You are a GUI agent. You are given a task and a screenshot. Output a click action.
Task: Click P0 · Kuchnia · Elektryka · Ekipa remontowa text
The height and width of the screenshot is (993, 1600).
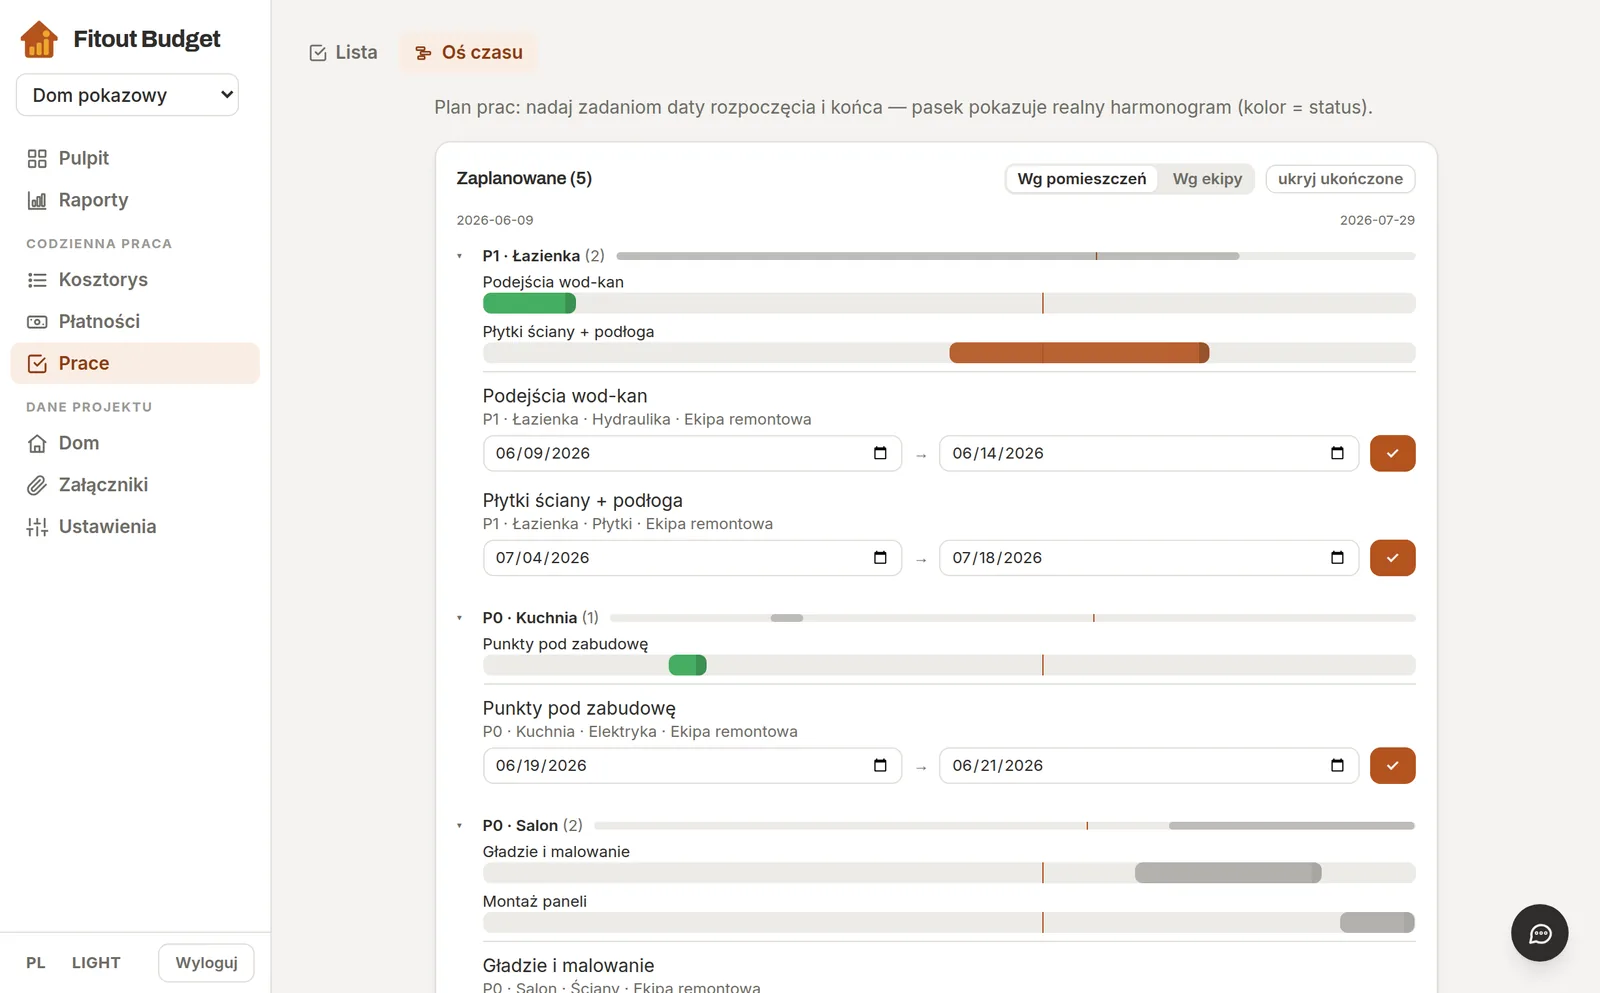coord(640,732)
